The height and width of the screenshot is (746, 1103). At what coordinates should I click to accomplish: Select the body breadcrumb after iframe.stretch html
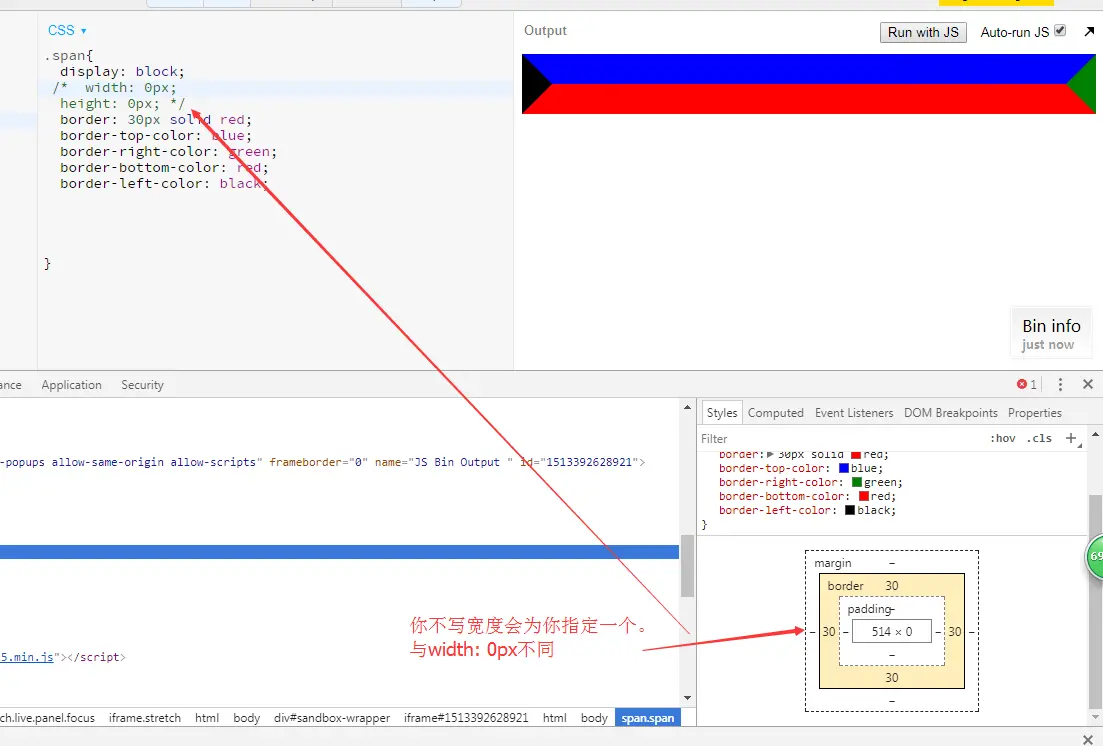246,718
